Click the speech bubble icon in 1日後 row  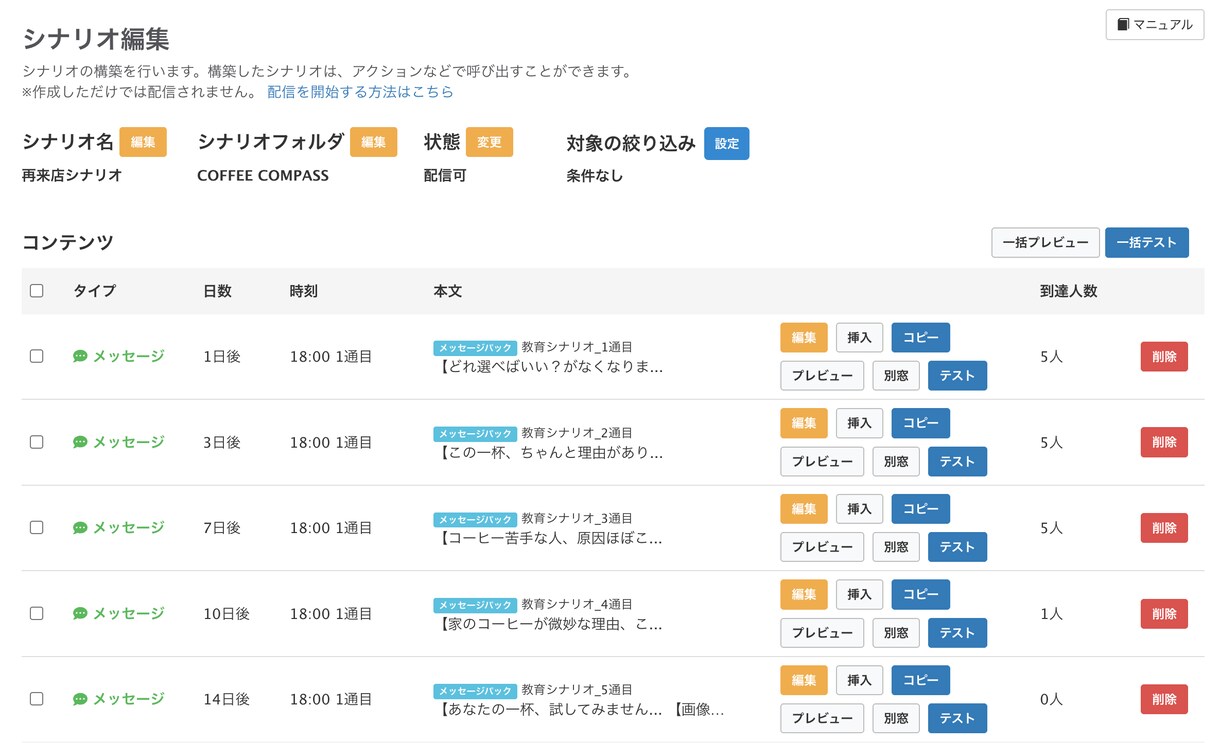click(x=81, y=356)
